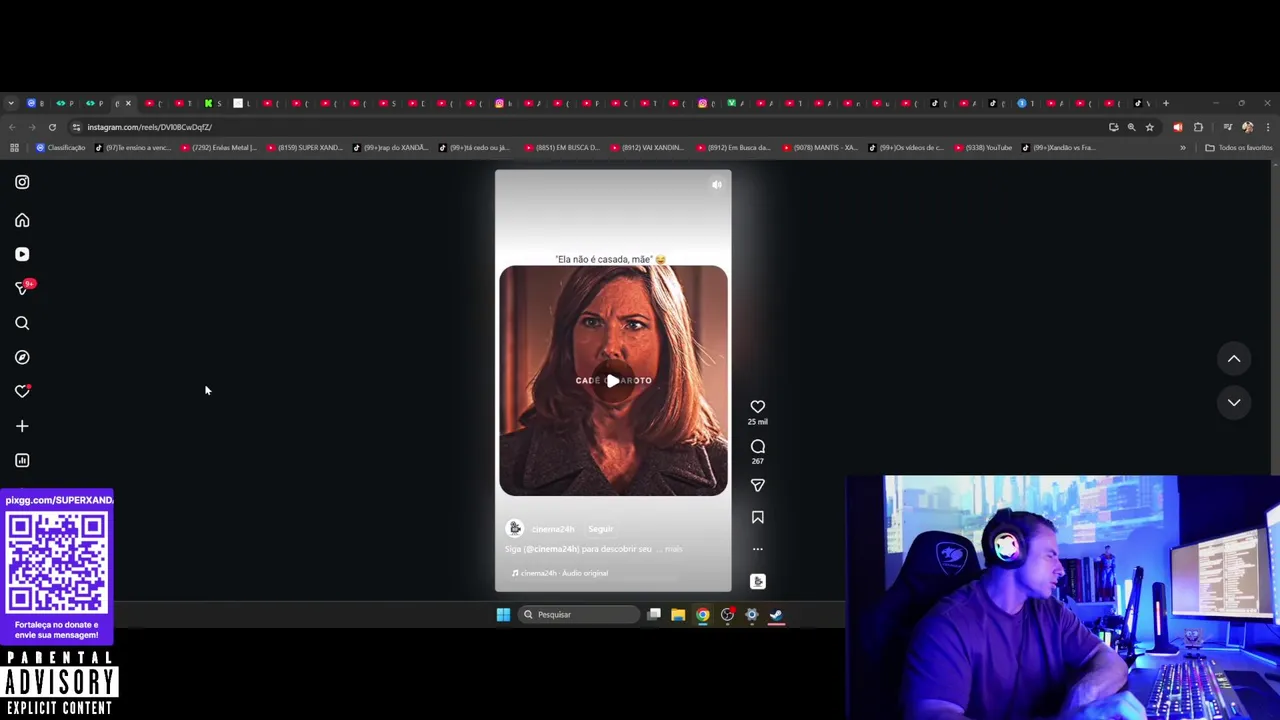The image size is (1280, 720).
Task: Go to Instagram Home in the sidebar
Action: [22, 220]
